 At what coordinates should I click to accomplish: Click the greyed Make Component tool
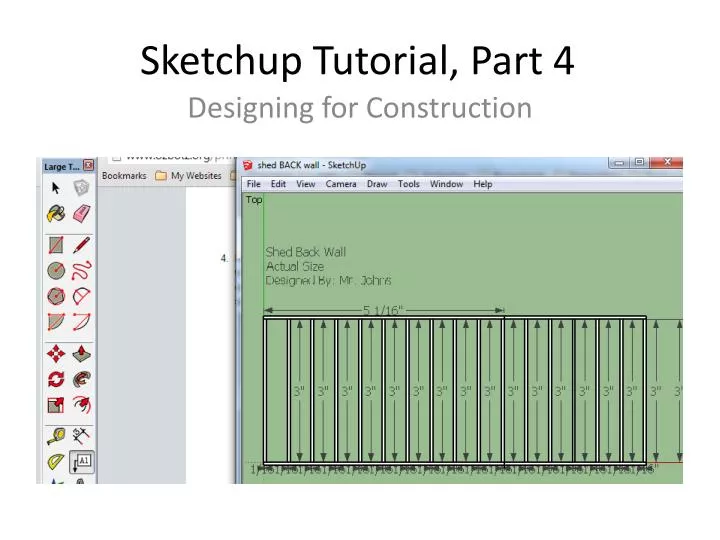pyautogui.click(x=81, y=188)
